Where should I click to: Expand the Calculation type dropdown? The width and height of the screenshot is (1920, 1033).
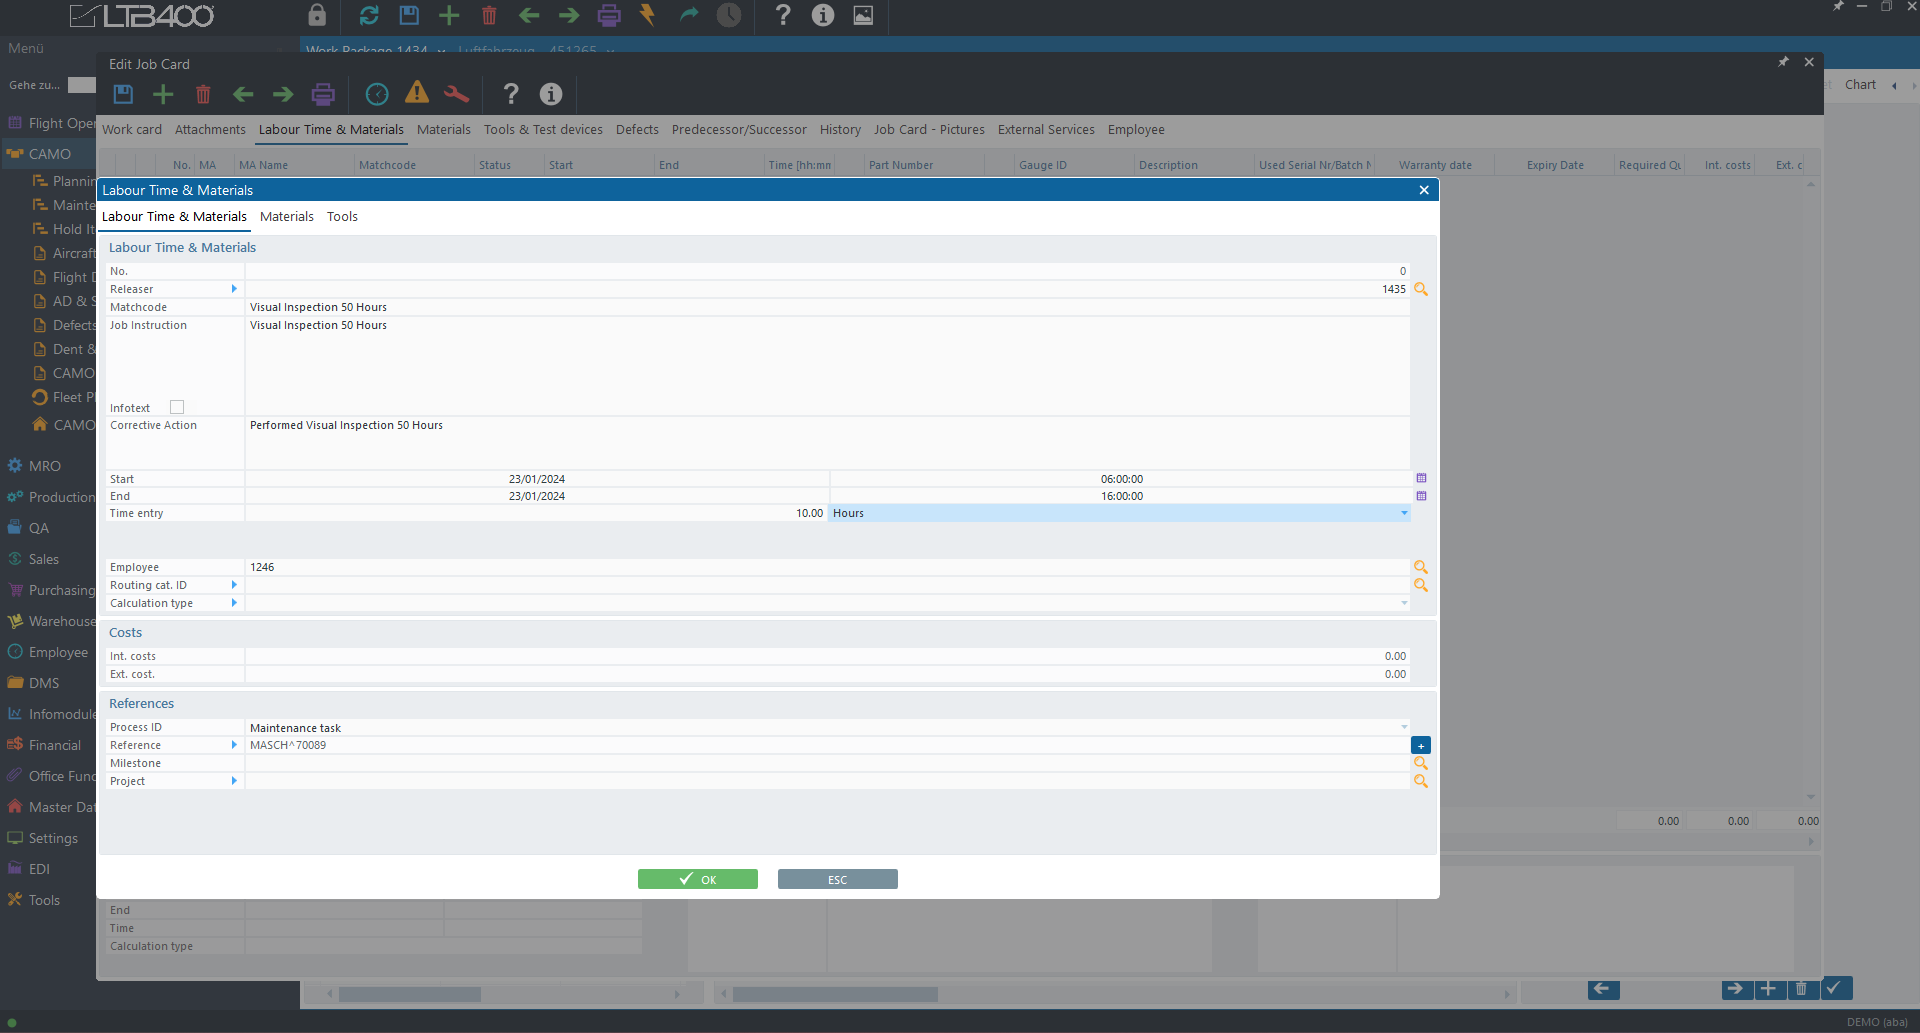[x=1404, y=603]
